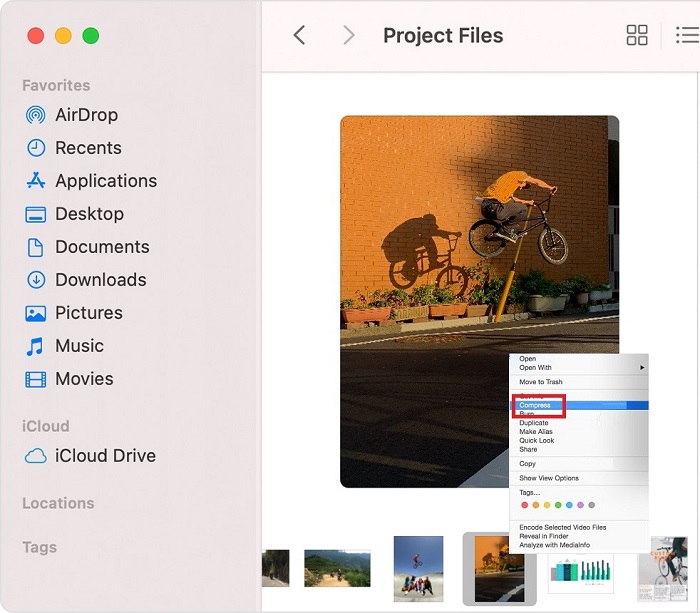This screenshot has height=613, width=700.
Task: Select the bicycle poster thumbnail on the right
Action: [663, 569]
